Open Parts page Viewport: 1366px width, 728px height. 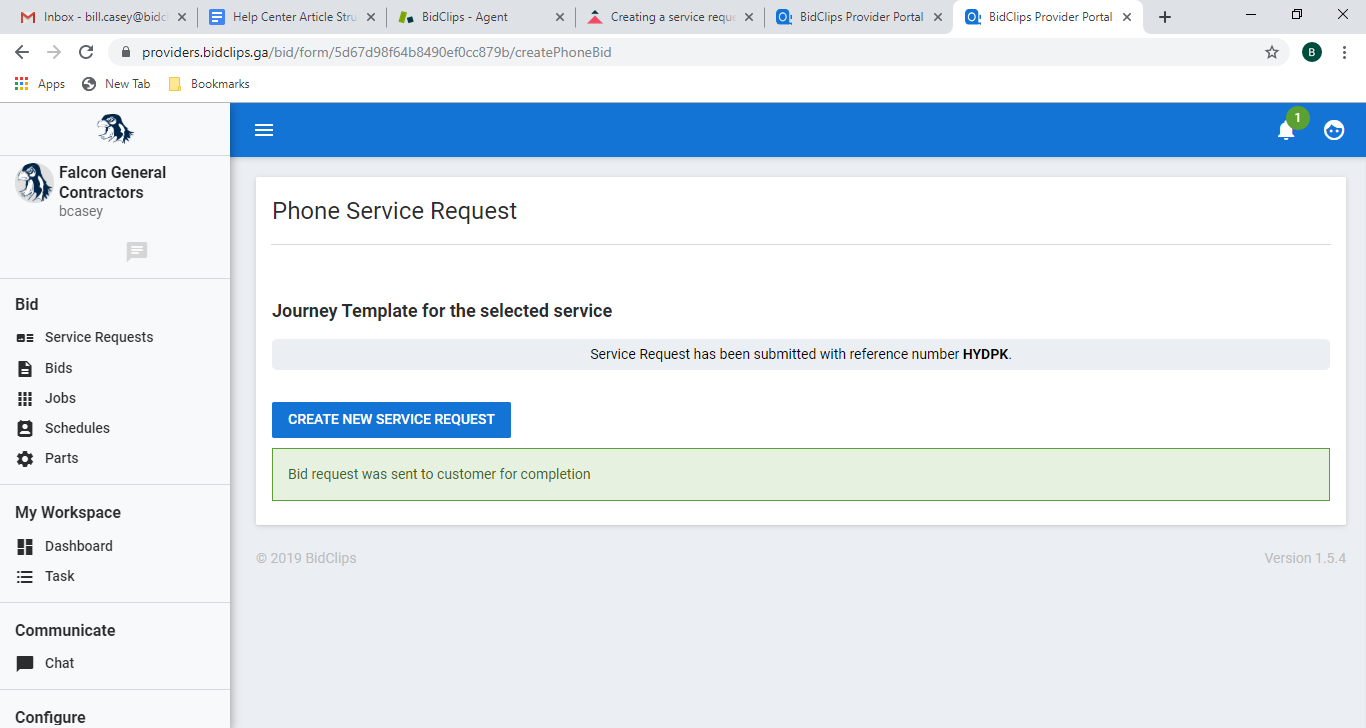click(61, 458)
